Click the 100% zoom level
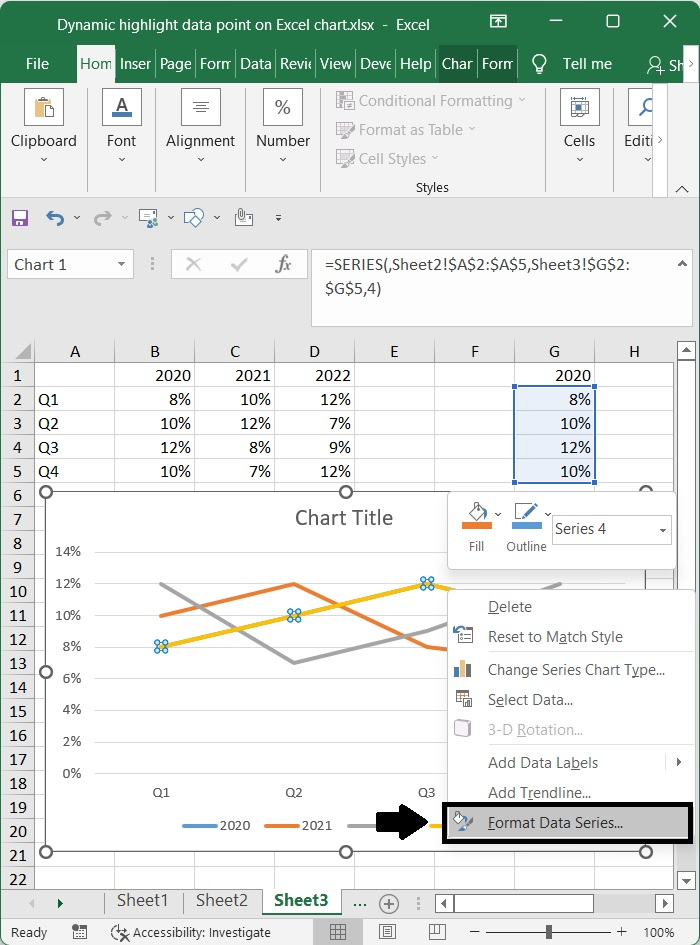This screenshot has height=945, width=700. click(658, 932)
